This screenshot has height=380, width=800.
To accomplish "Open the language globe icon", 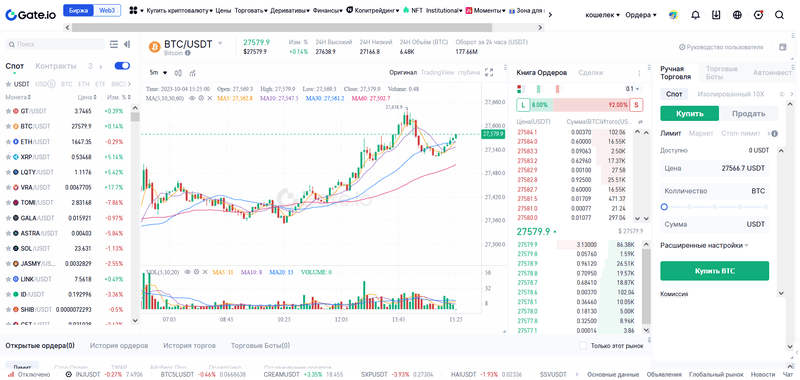I will click(737, 15).
